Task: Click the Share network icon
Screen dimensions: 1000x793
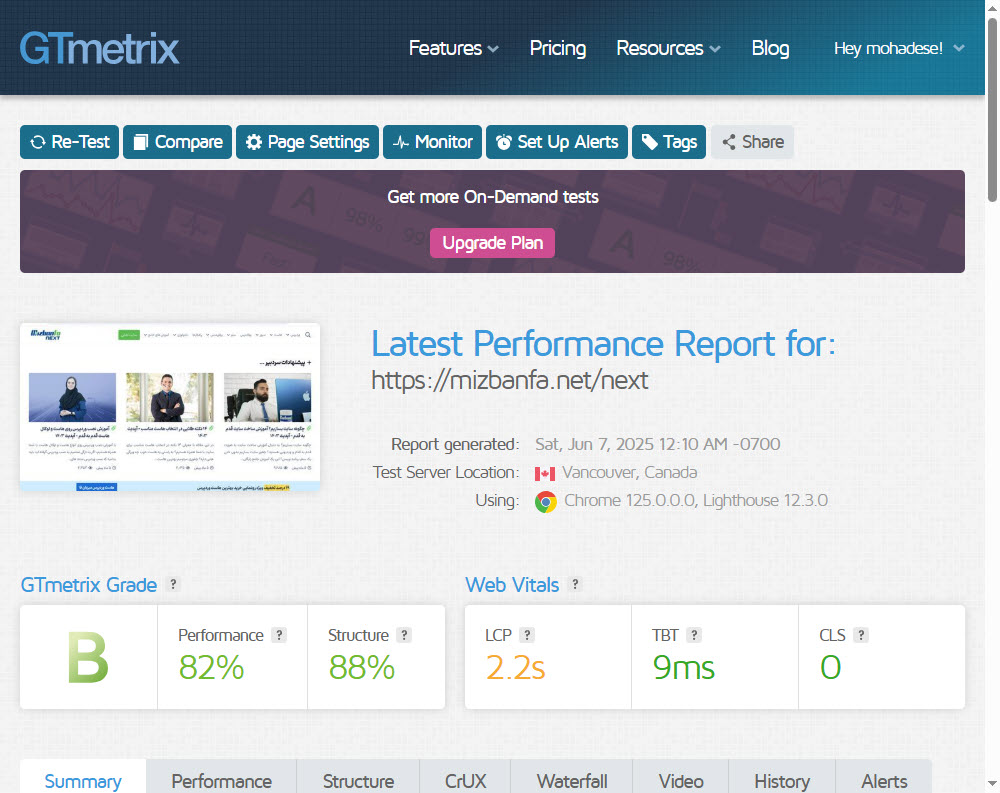Action: click(729, 142)
